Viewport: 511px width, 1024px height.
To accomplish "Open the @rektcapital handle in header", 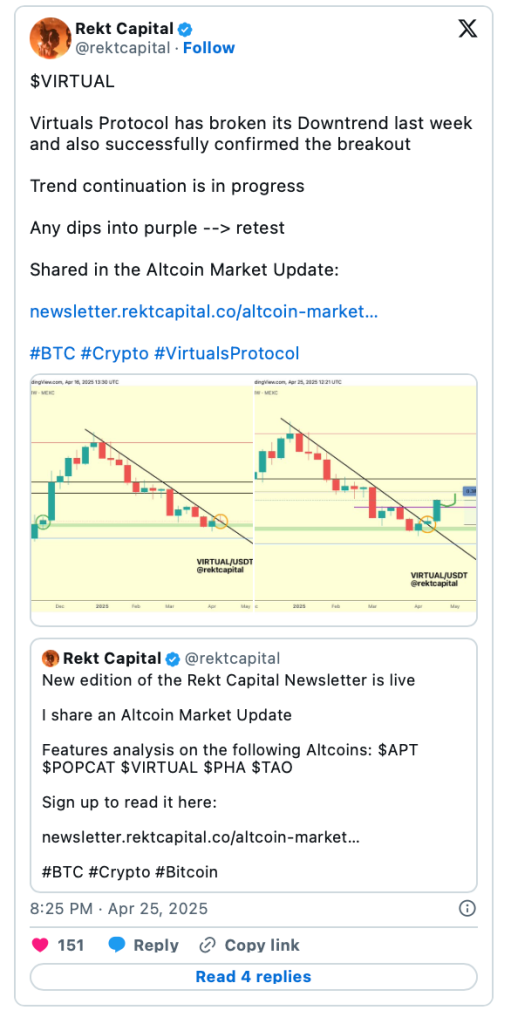I will [124, 48].
